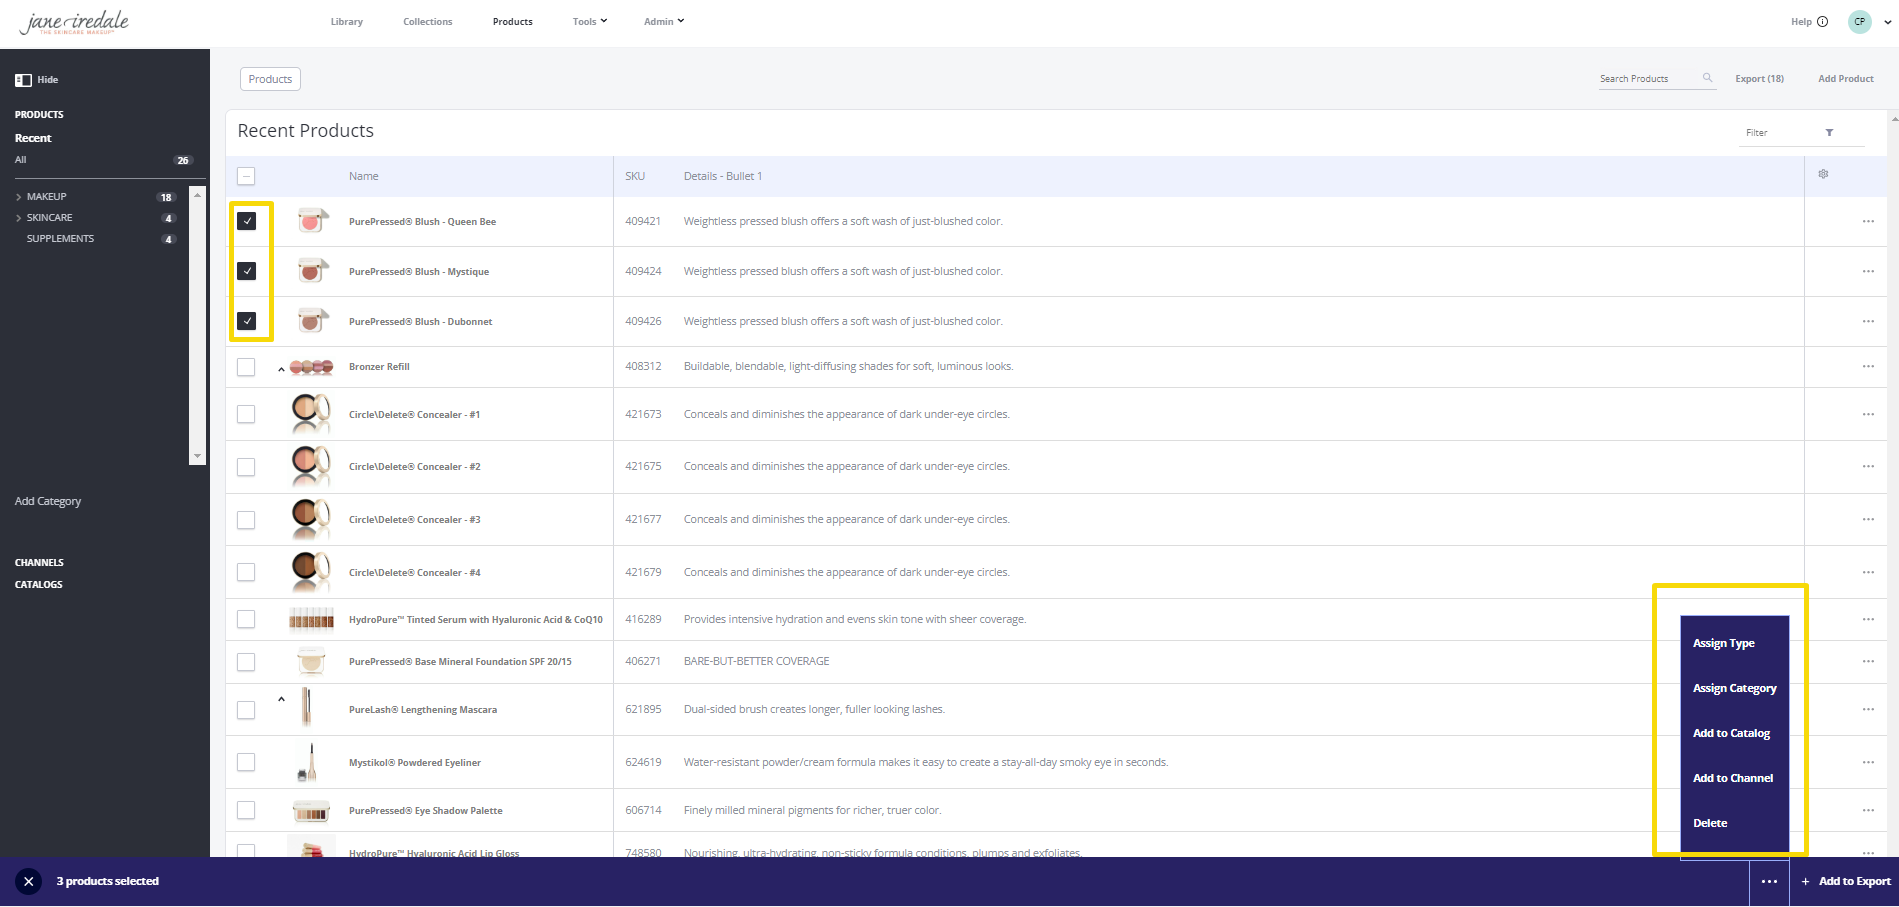Go to the Collections tab
Image resolution: width=1899 pixels, height=907 pixels.
click(428, 22)
